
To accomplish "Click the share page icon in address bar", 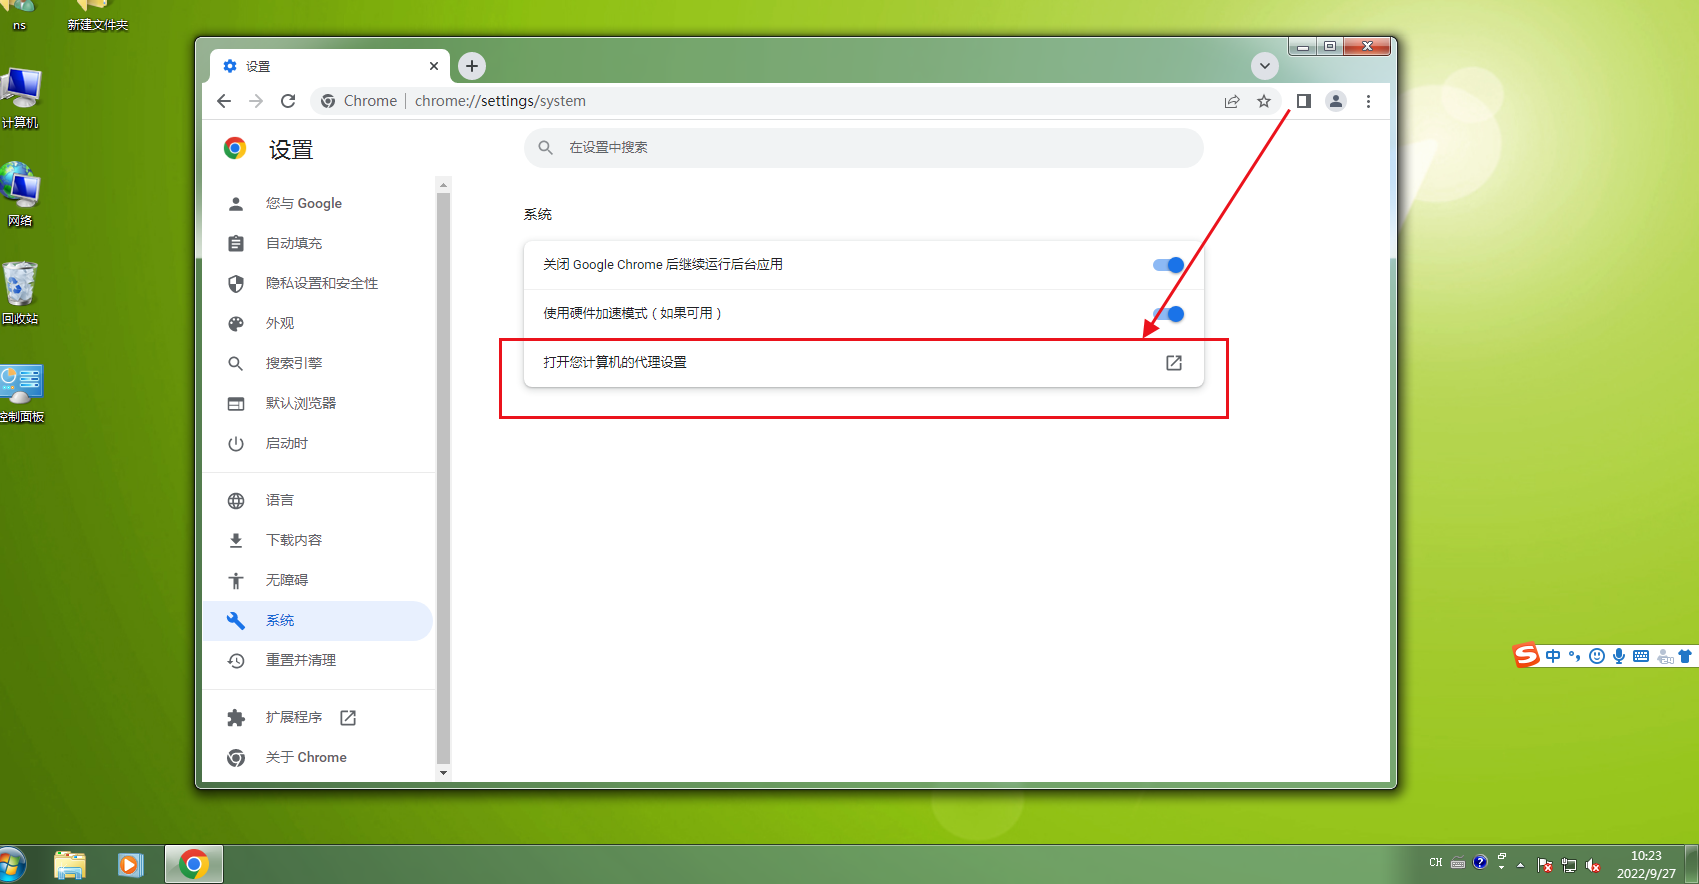I will (x=1232, y=101).
